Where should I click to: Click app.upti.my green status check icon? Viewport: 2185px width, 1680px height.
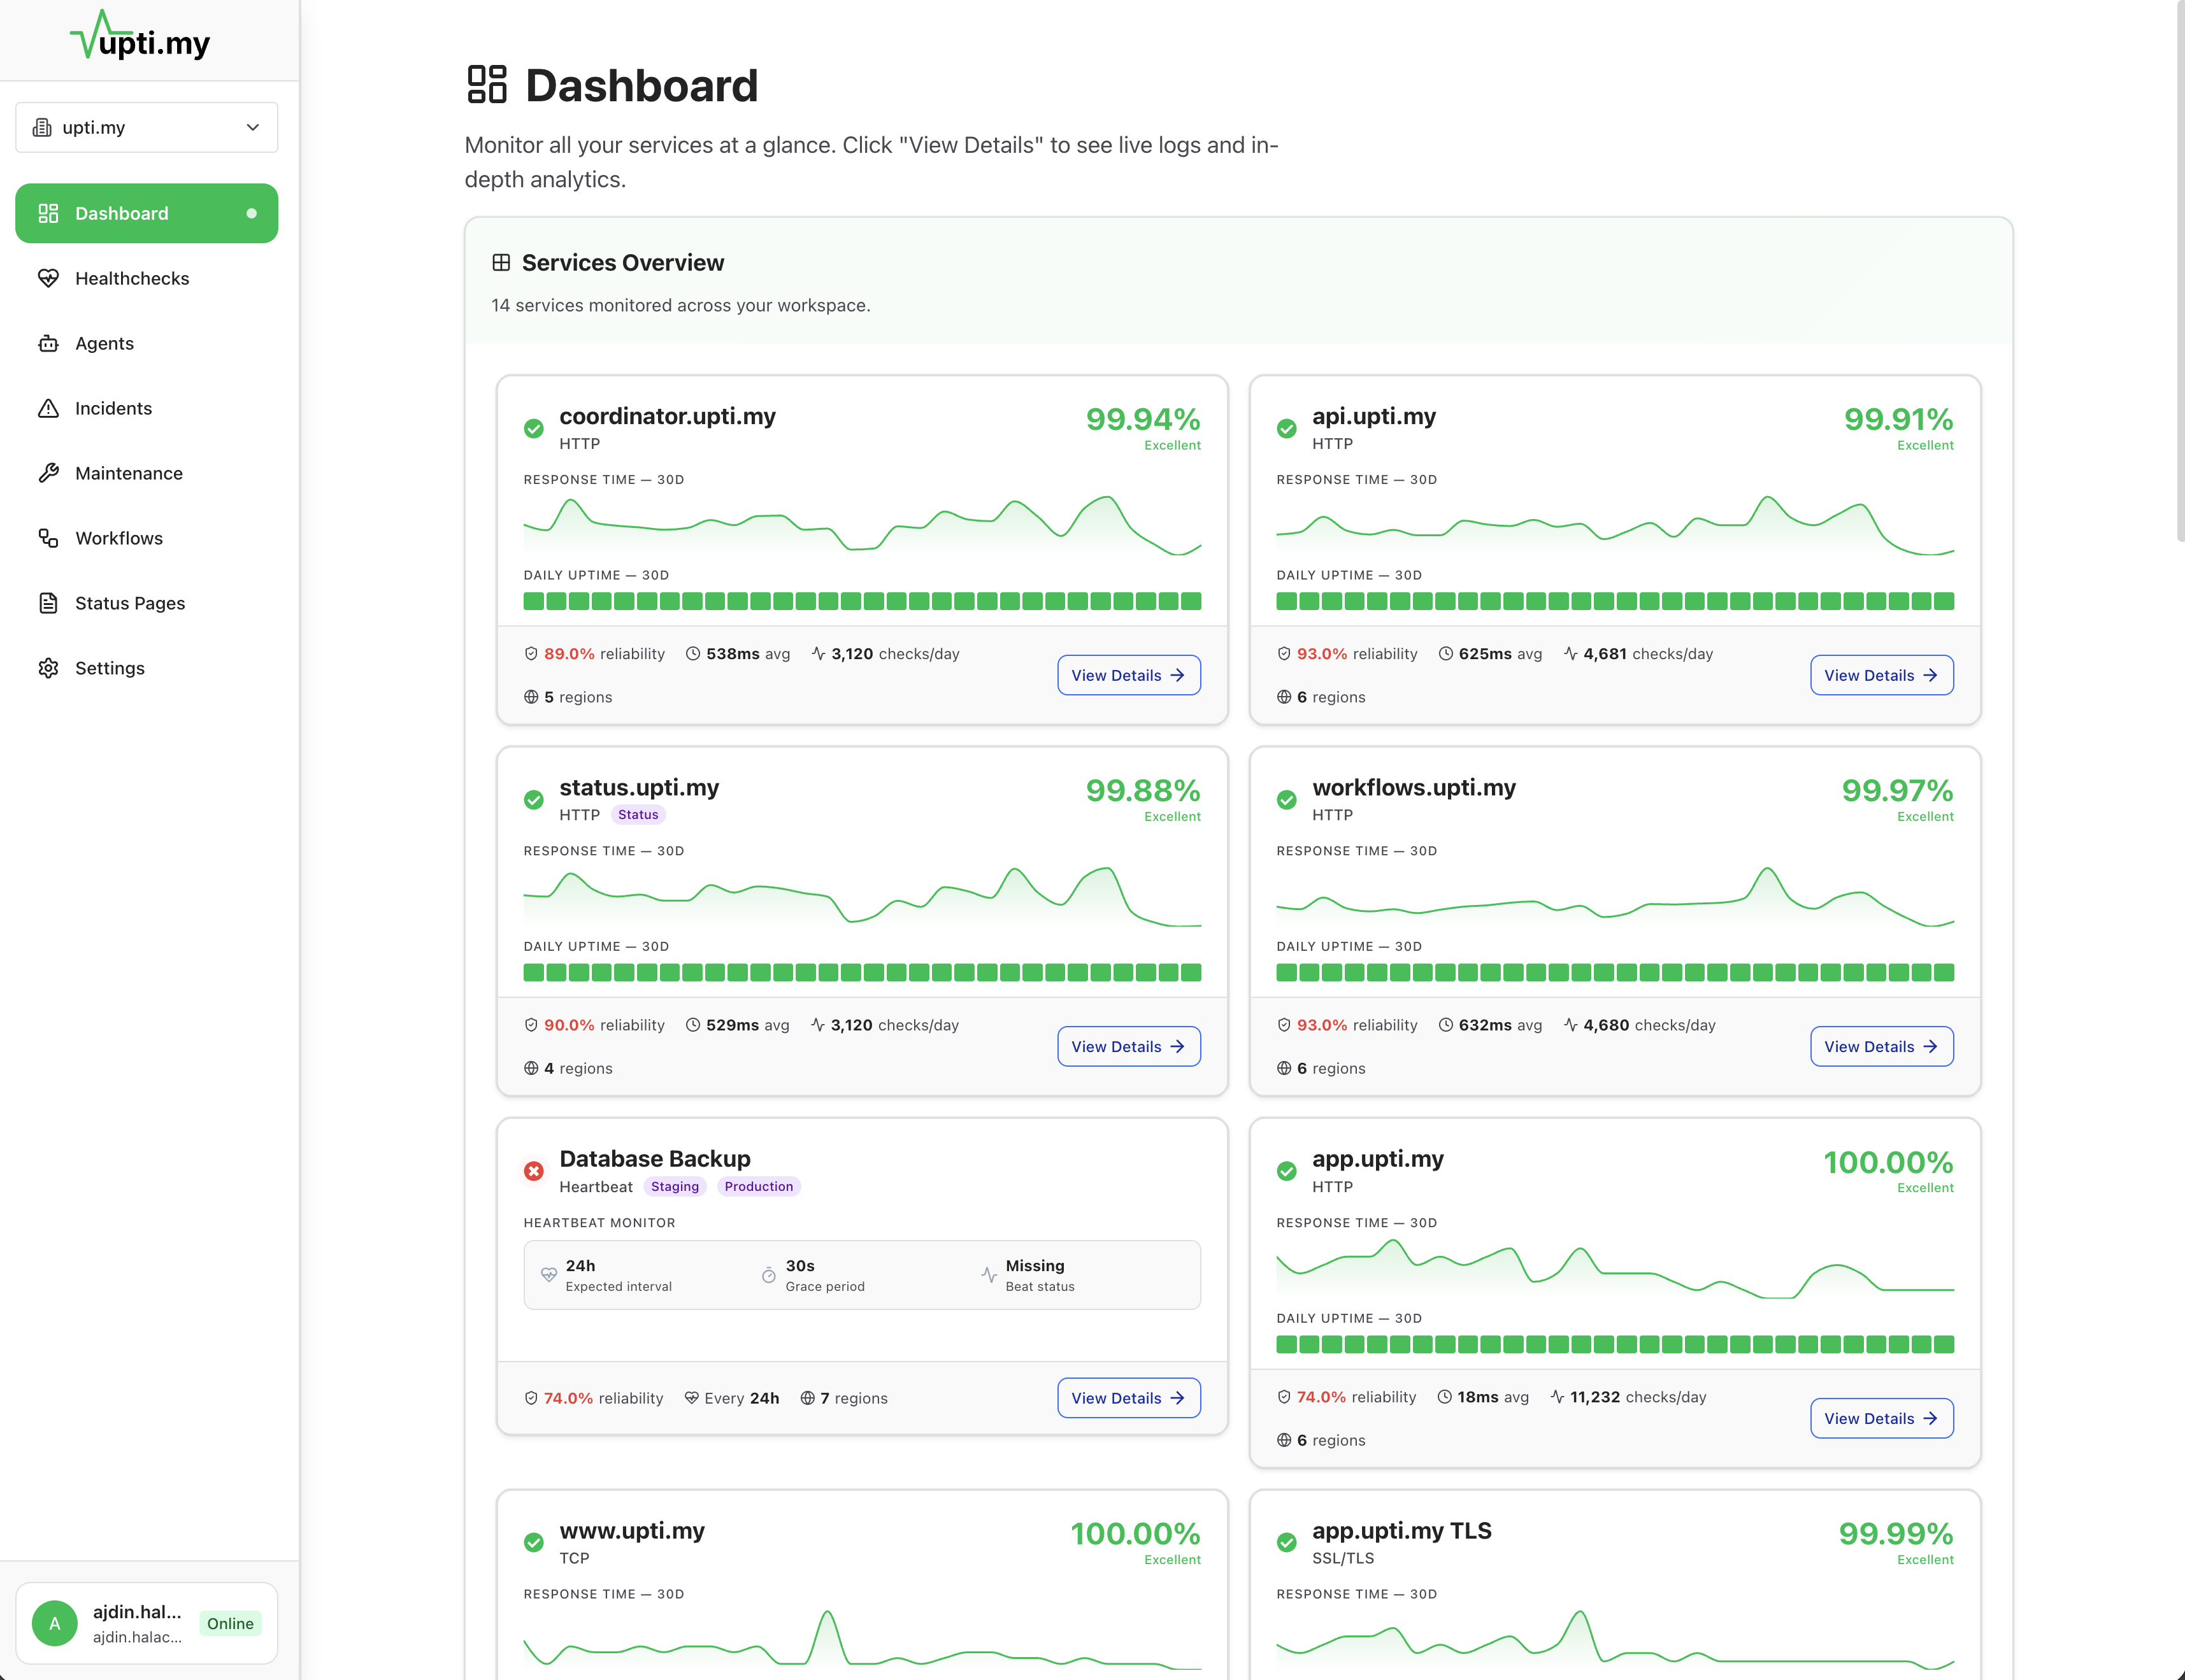1287,1171
